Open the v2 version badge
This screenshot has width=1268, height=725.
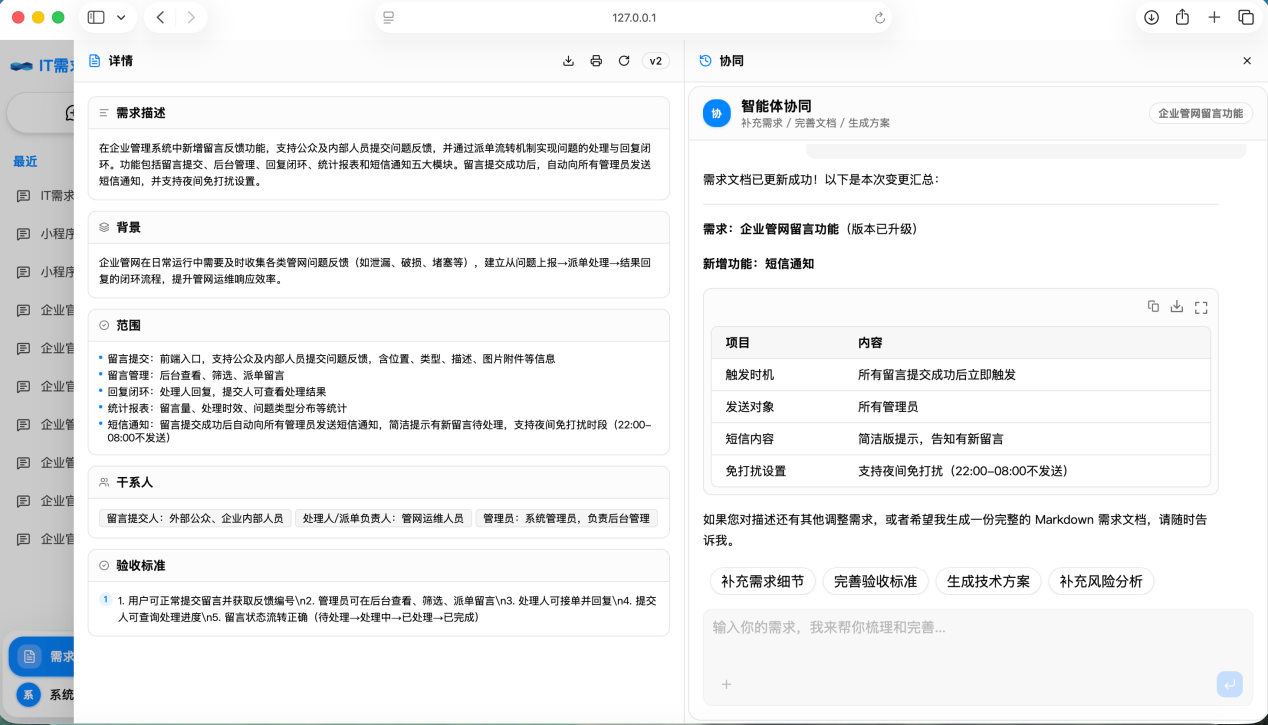pyautogui.click(x=656, y=61)
